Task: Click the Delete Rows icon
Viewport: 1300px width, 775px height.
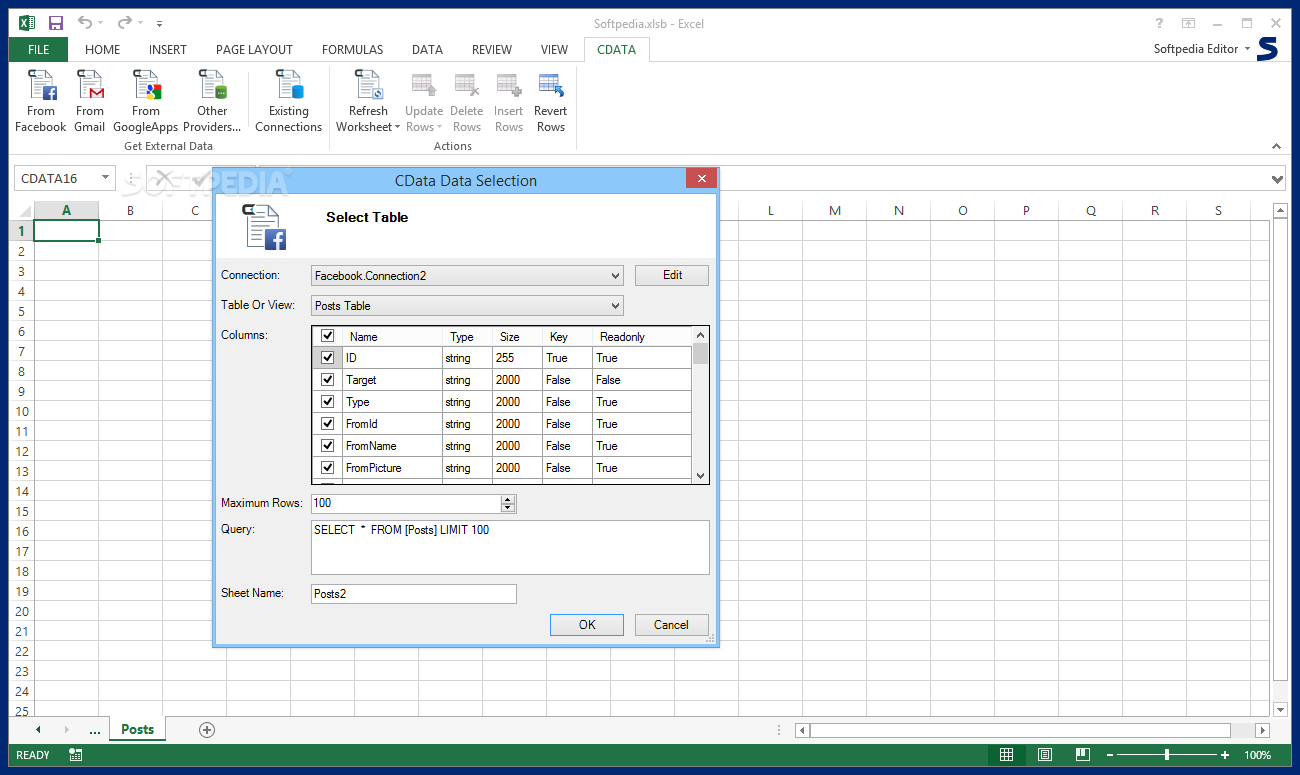Action: [x=467, y=86]
